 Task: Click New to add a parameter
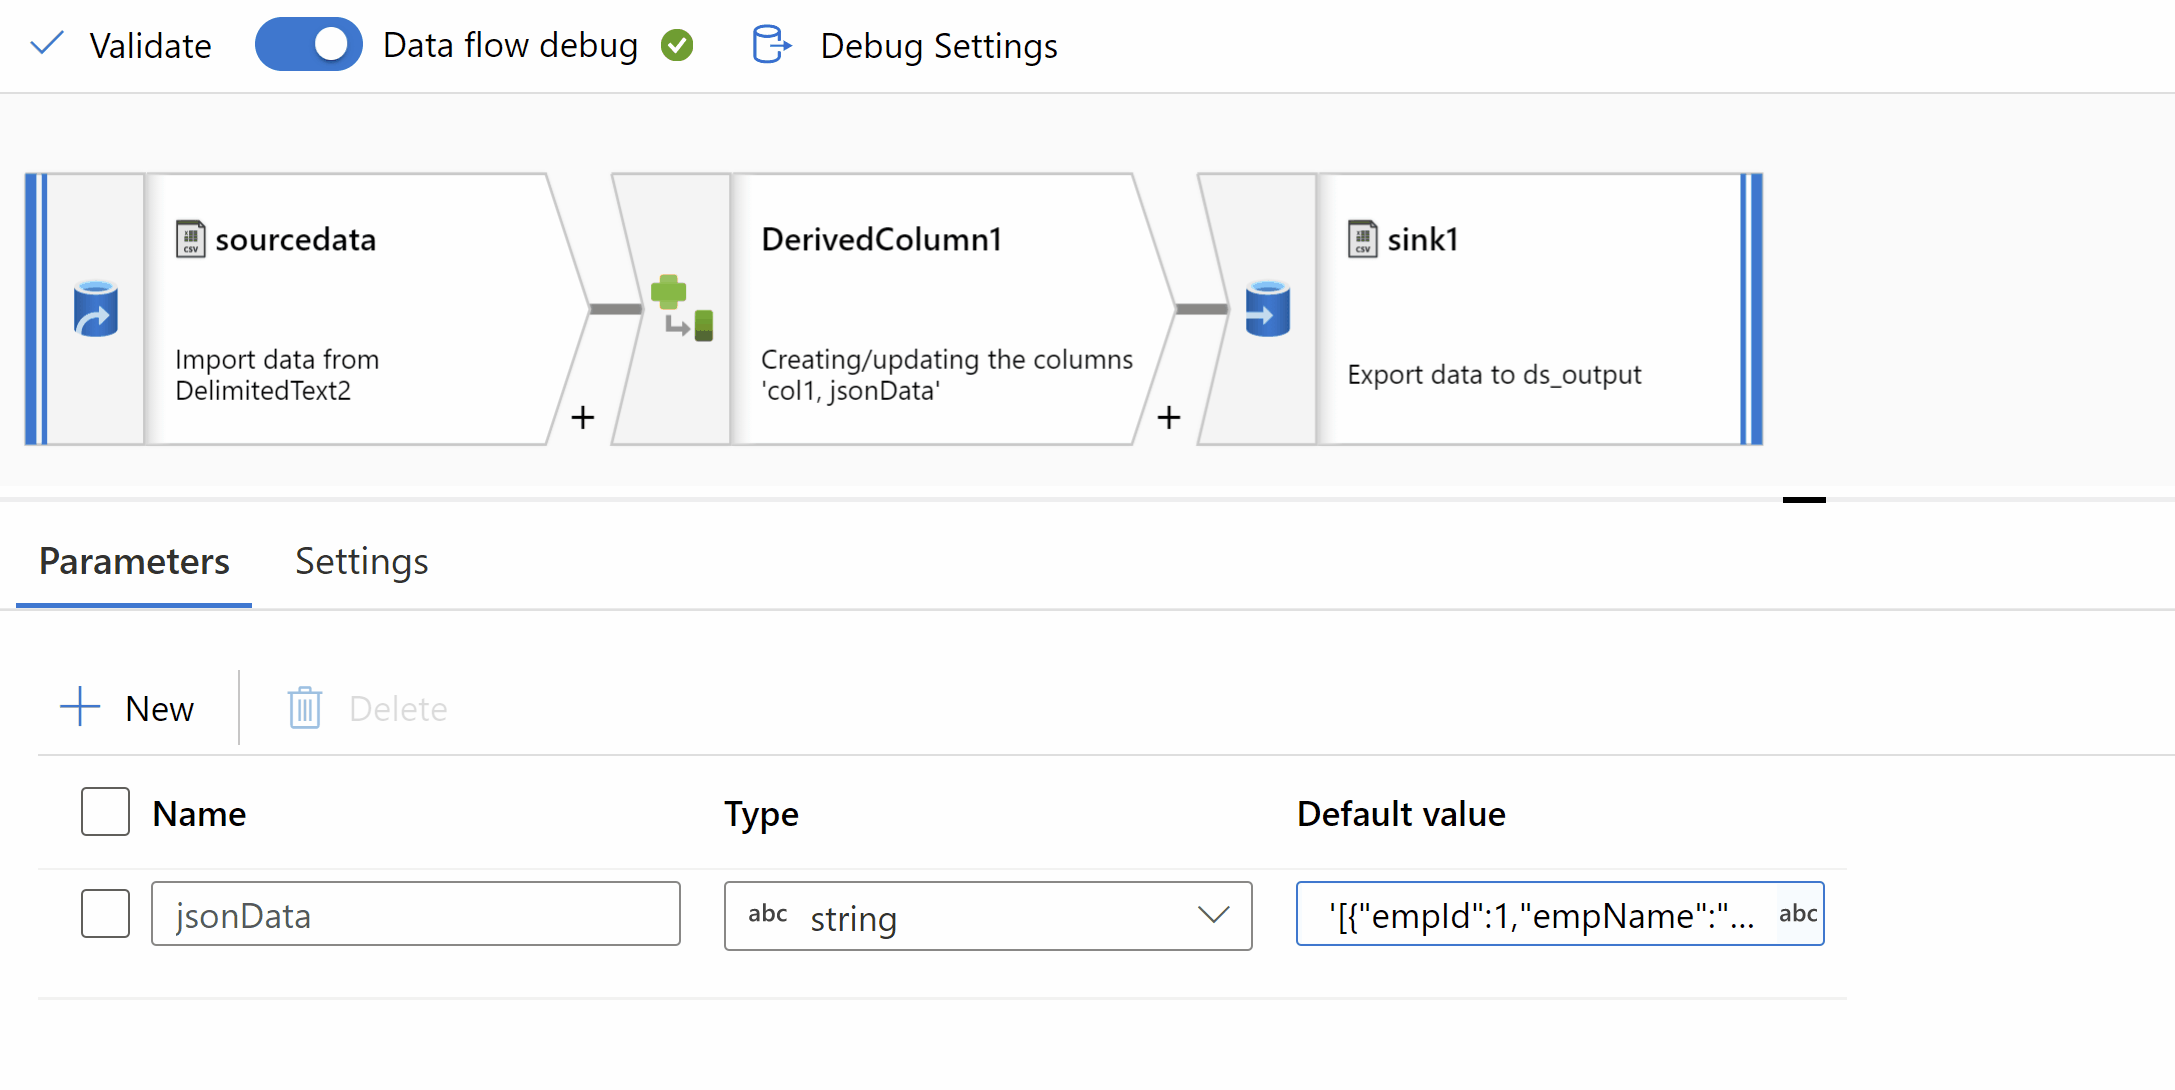tap(128, 708)
